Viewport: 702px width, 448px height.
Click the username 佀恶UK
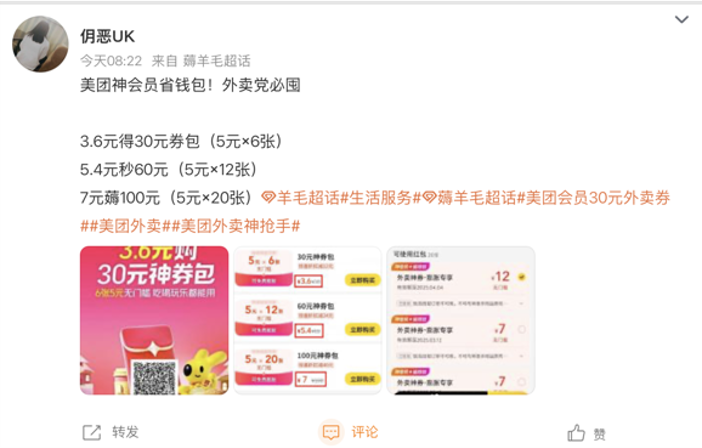point(107,36)
